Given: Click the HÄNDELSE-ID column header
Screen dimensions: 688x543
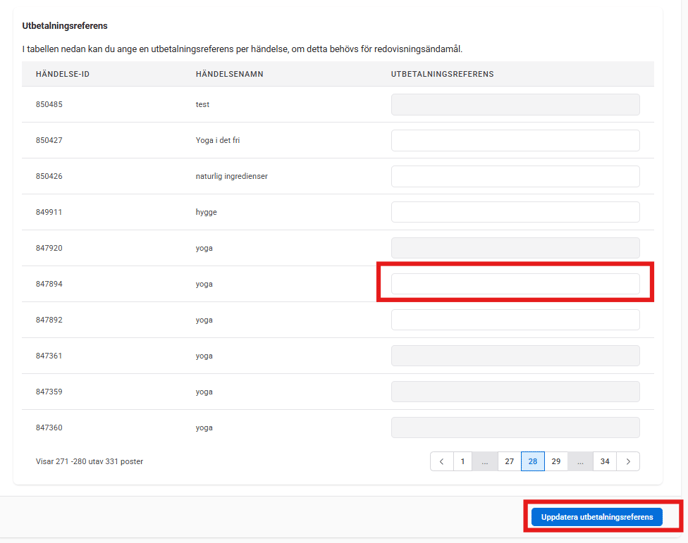Looking at the screenshot, I should [62, 74].
